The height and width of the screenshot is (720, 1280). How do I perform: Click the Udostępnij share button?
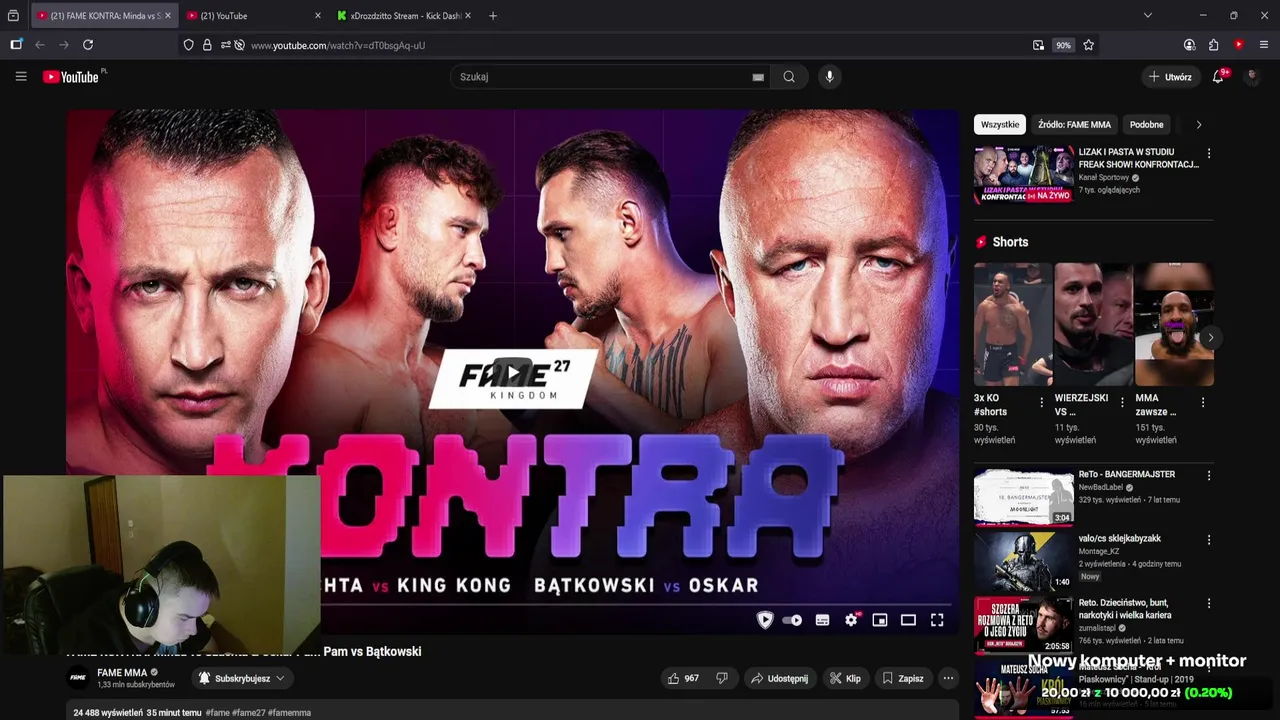pos(779,678)
